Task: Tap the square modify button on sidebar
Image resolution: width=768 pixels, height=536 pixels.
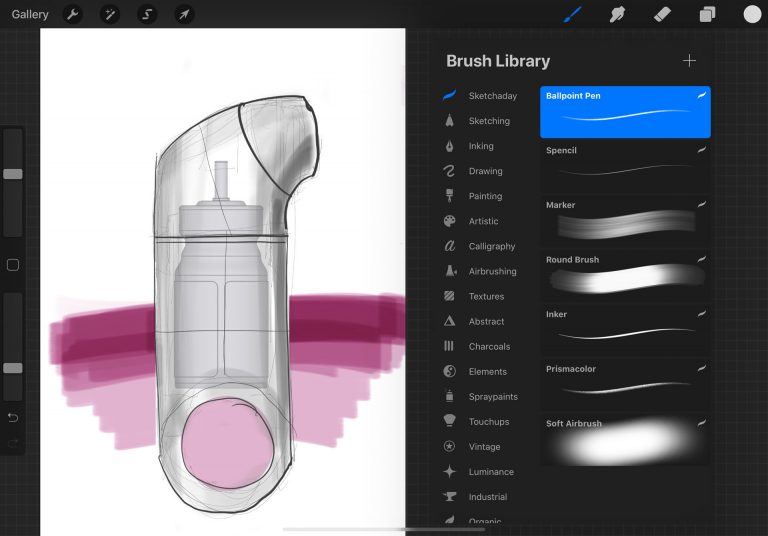Action: 13,265
